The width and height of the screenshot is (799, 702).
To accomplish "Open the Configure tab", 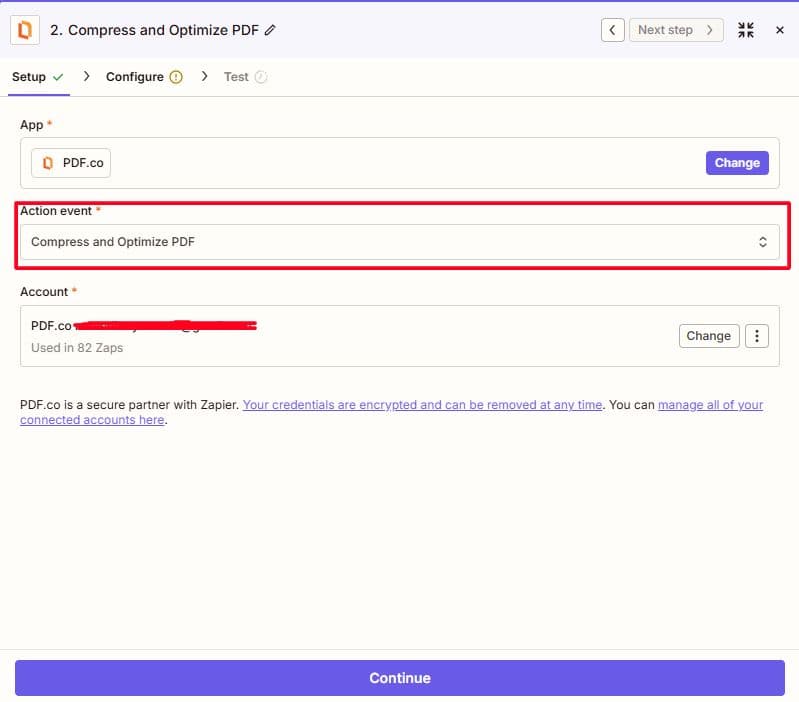I will (x=144, y=77).
